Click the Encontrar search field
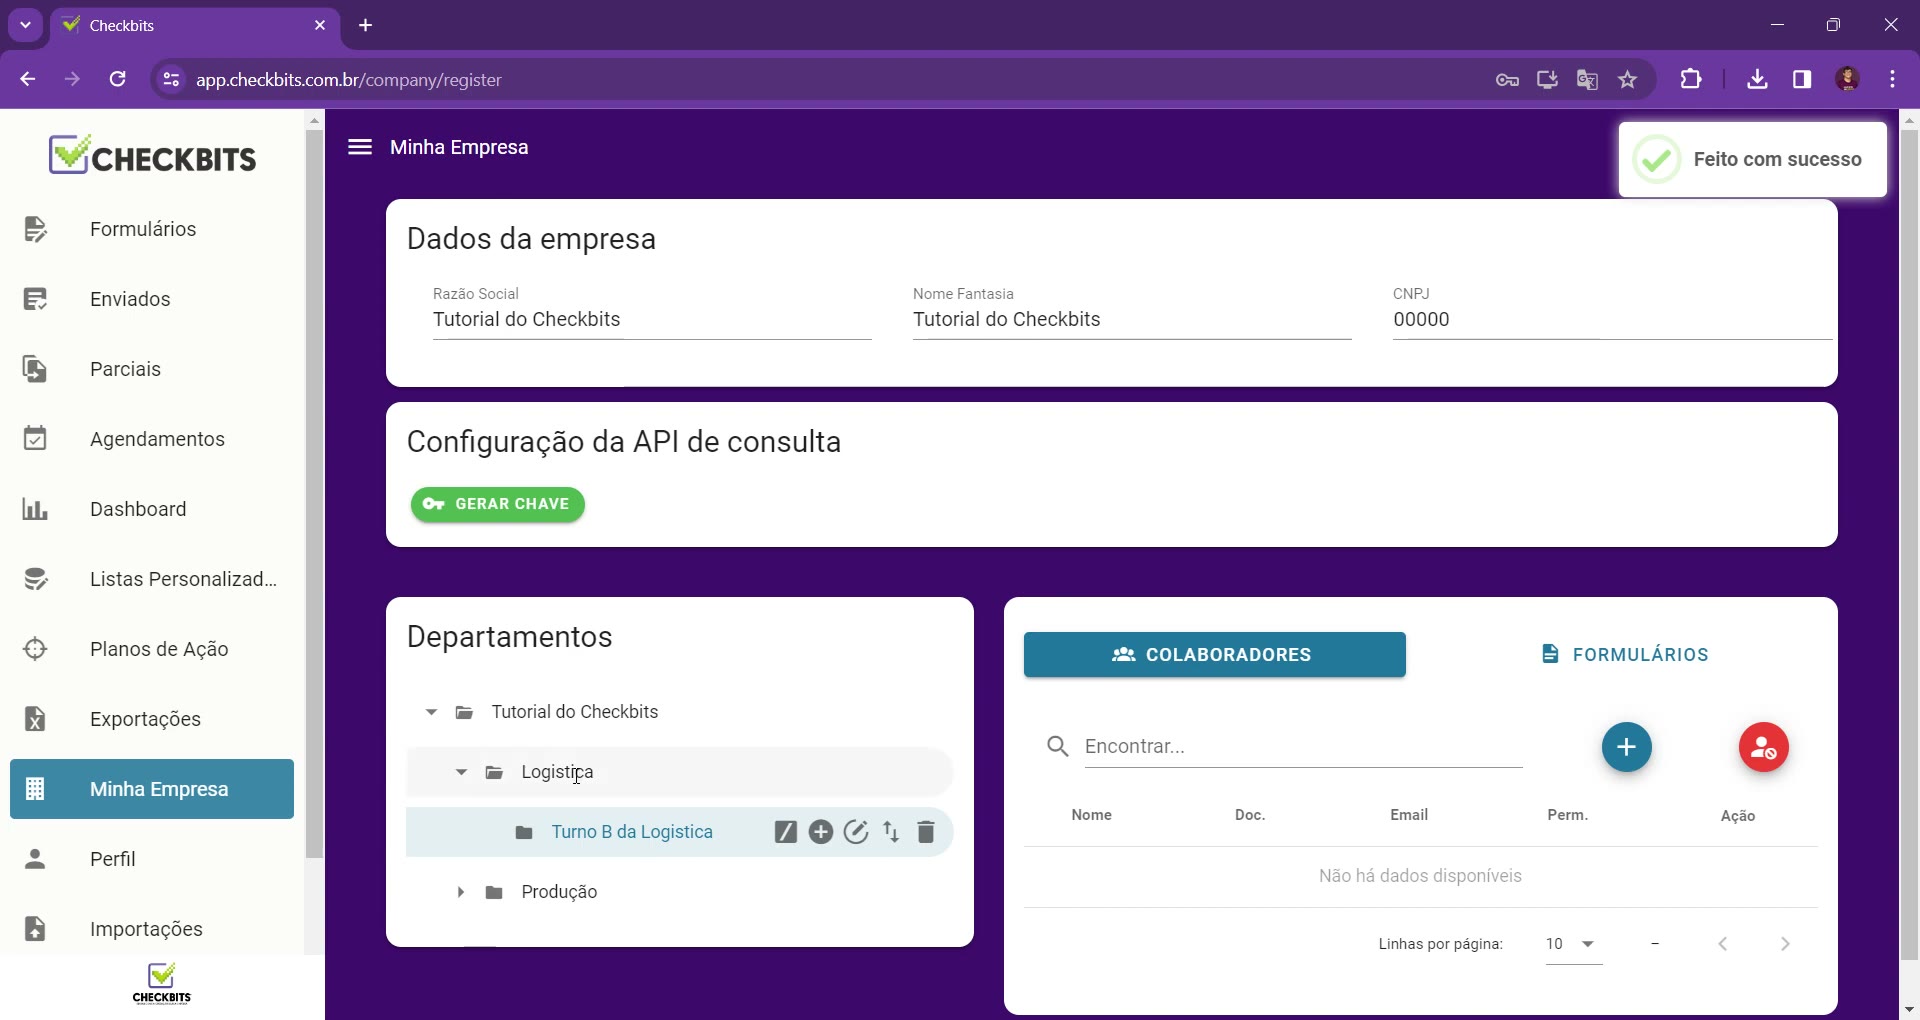The image size is (1920, 1020). pos(1303,747)
